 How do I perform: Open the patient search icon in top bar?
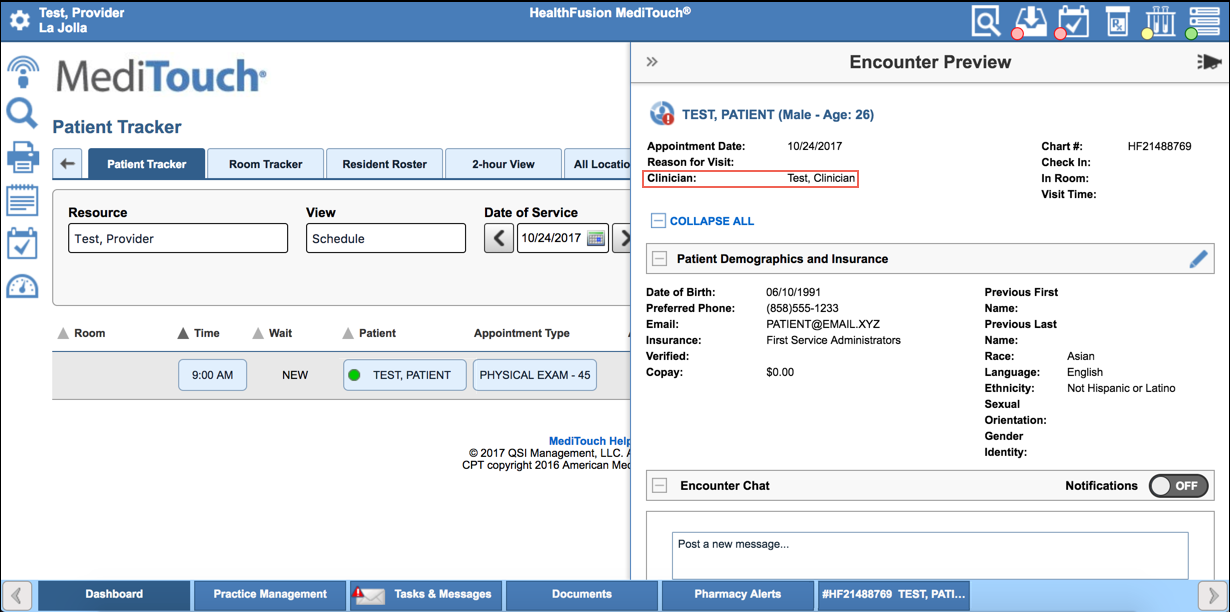tap(986, 21)
